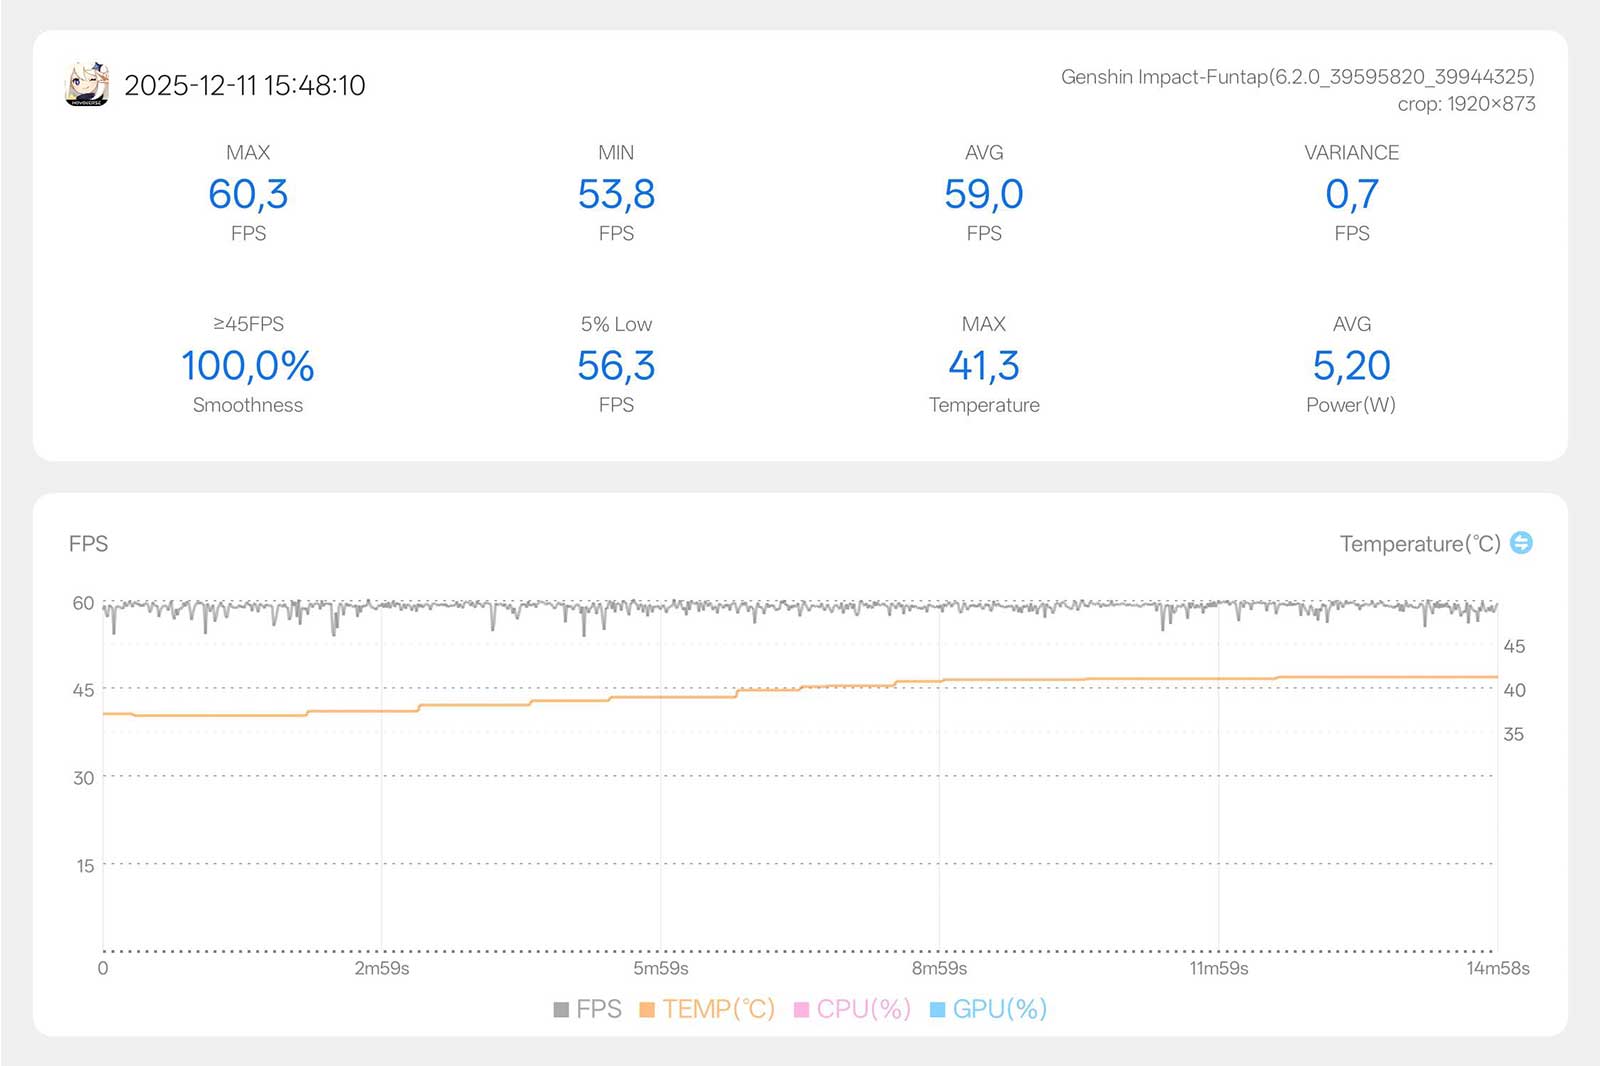Screen dimensions: 1600x1066
Task: Click the gray FPS legend square
Action: pos(561,1010)
